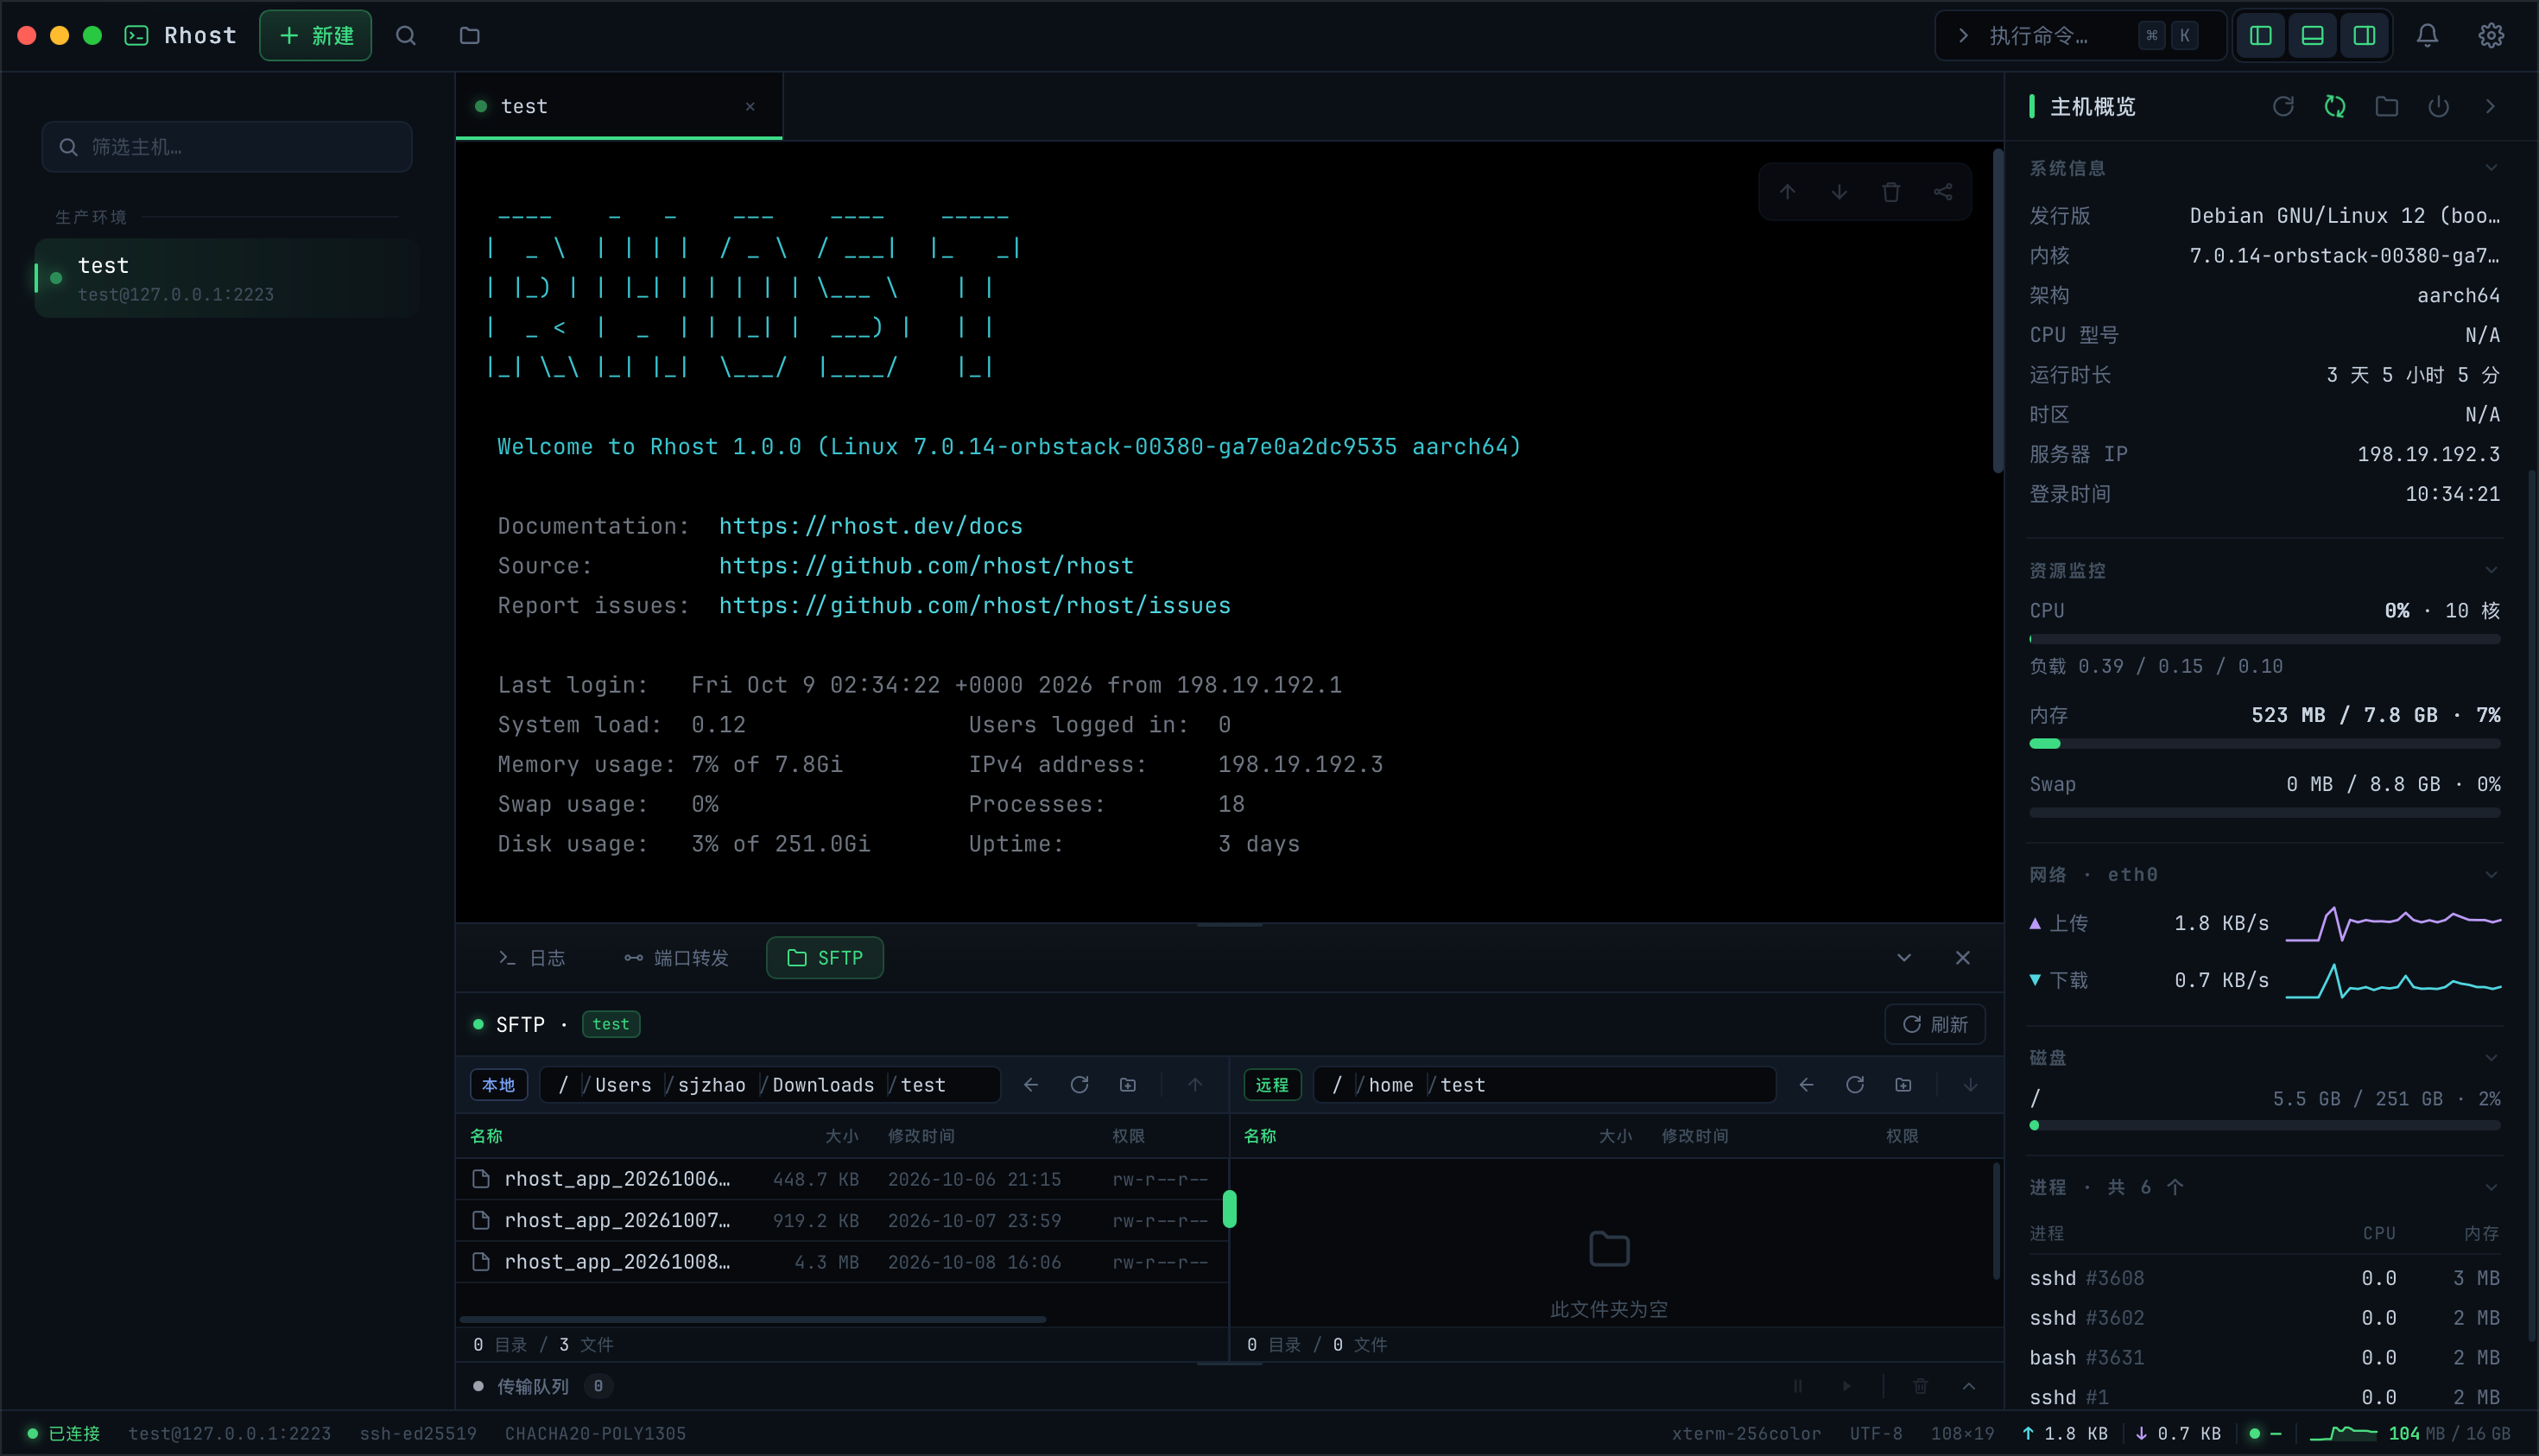Switch to the 端口转发 tab
The width and height of the screenshot is (2539, 1456).
point(677,958)
